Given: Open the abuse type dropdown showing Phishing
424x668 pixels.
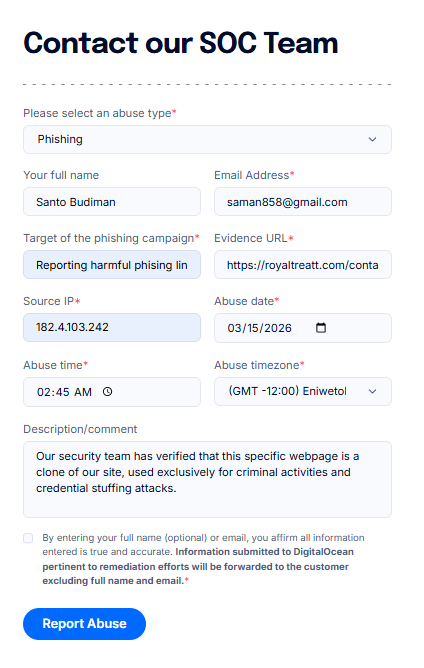Looking at the screenshot, I should pos(207,139).
